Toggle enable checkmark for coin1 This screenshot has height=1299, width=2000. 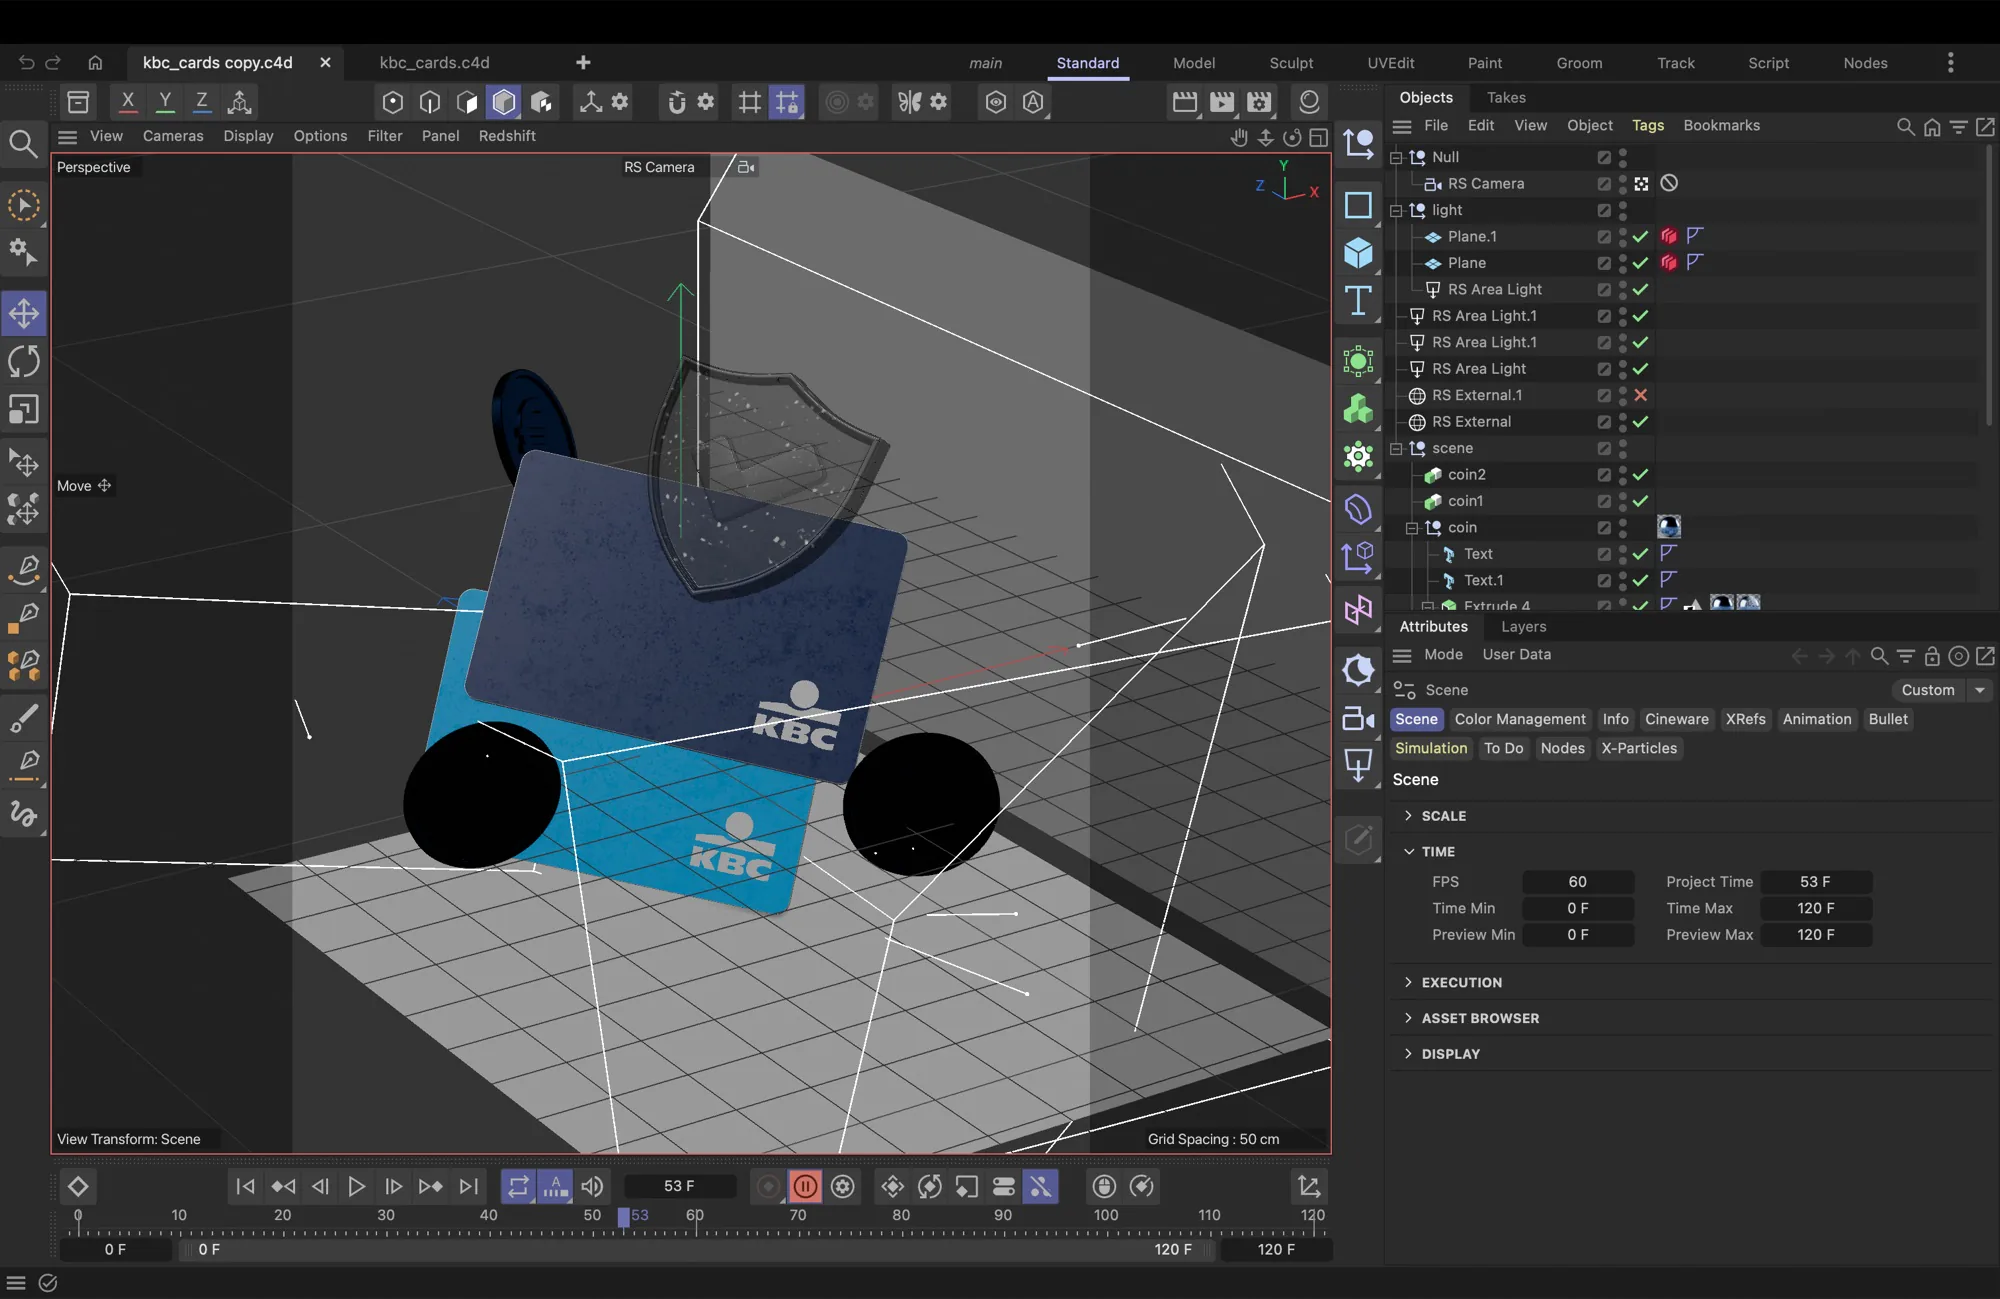(1640, 501)
